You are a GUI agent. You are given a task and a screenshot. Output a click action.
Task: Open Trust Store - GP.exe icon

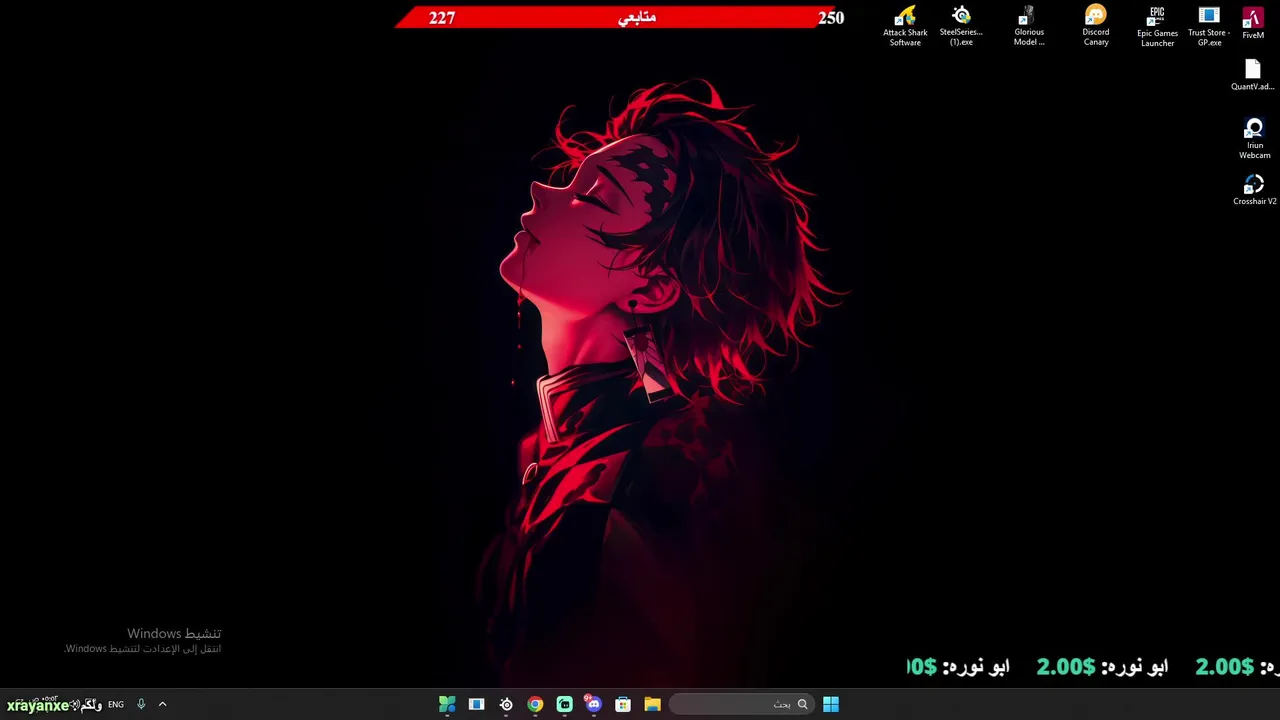(1209, 26)
